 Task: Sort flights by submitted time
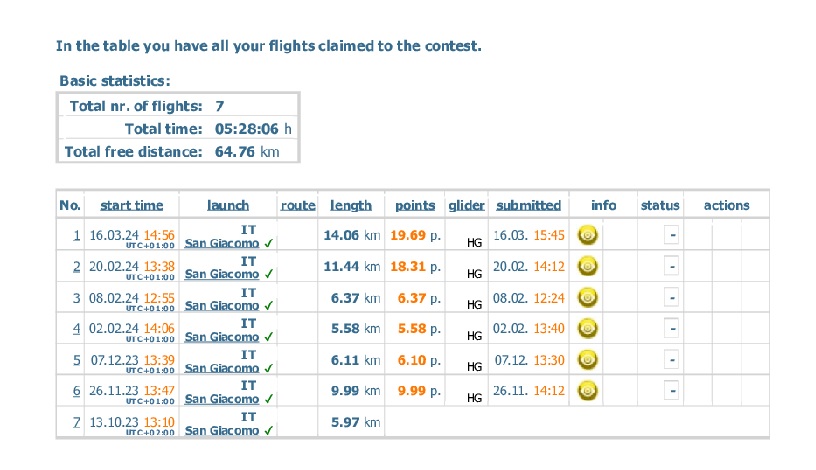[x=528, y=206]
